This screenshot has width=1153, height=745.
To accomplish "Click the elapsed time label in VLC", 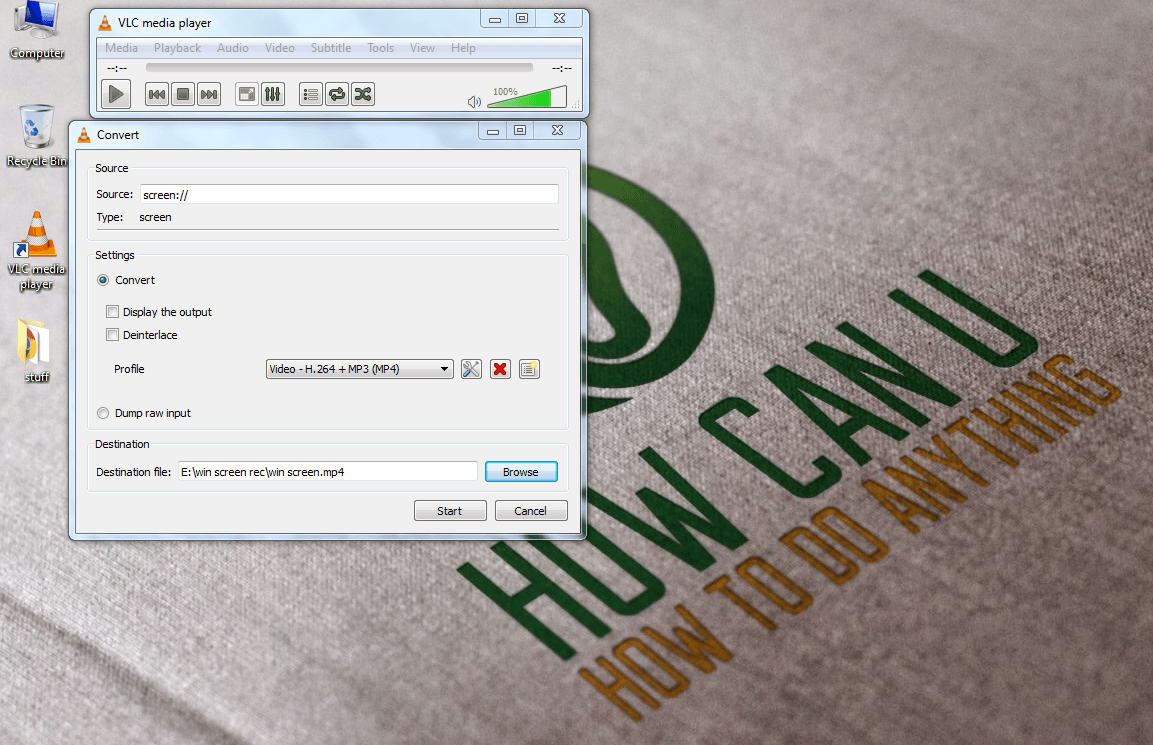I will pos(117,68).
